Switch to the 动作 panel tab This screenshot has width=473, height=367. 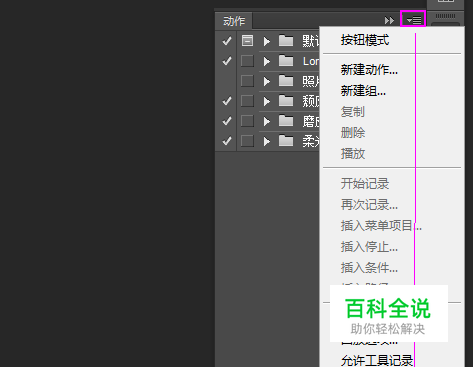click(234, 21)
